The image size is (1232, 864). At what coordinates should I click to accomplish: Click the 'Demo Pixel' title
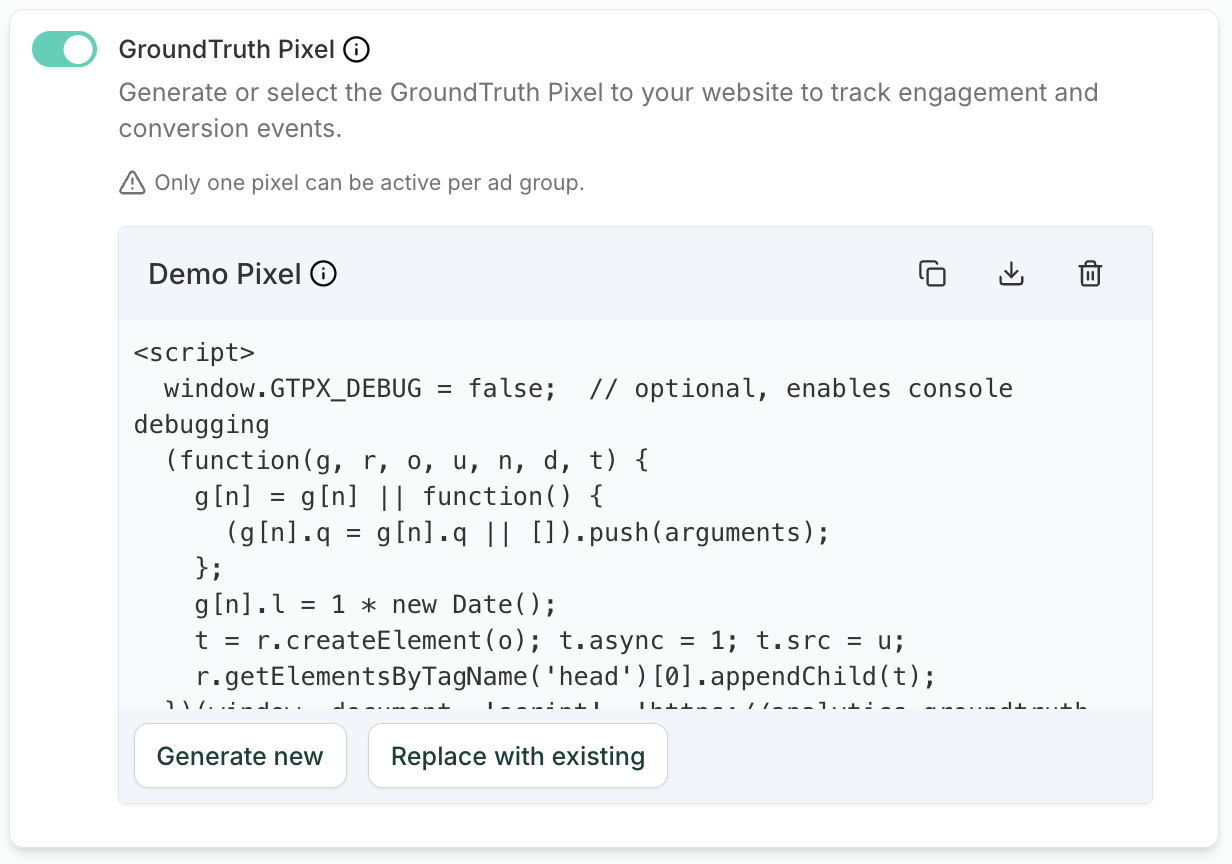click(225, 274)
